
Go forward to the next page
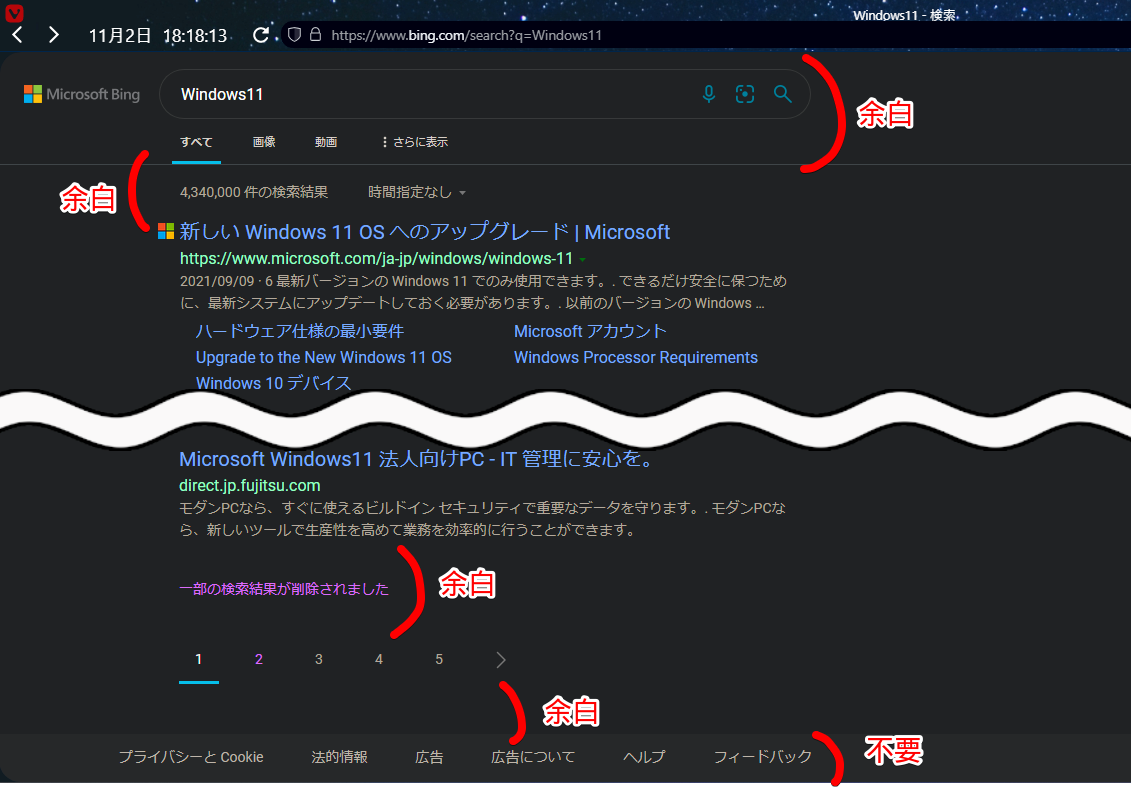[53, 35]
